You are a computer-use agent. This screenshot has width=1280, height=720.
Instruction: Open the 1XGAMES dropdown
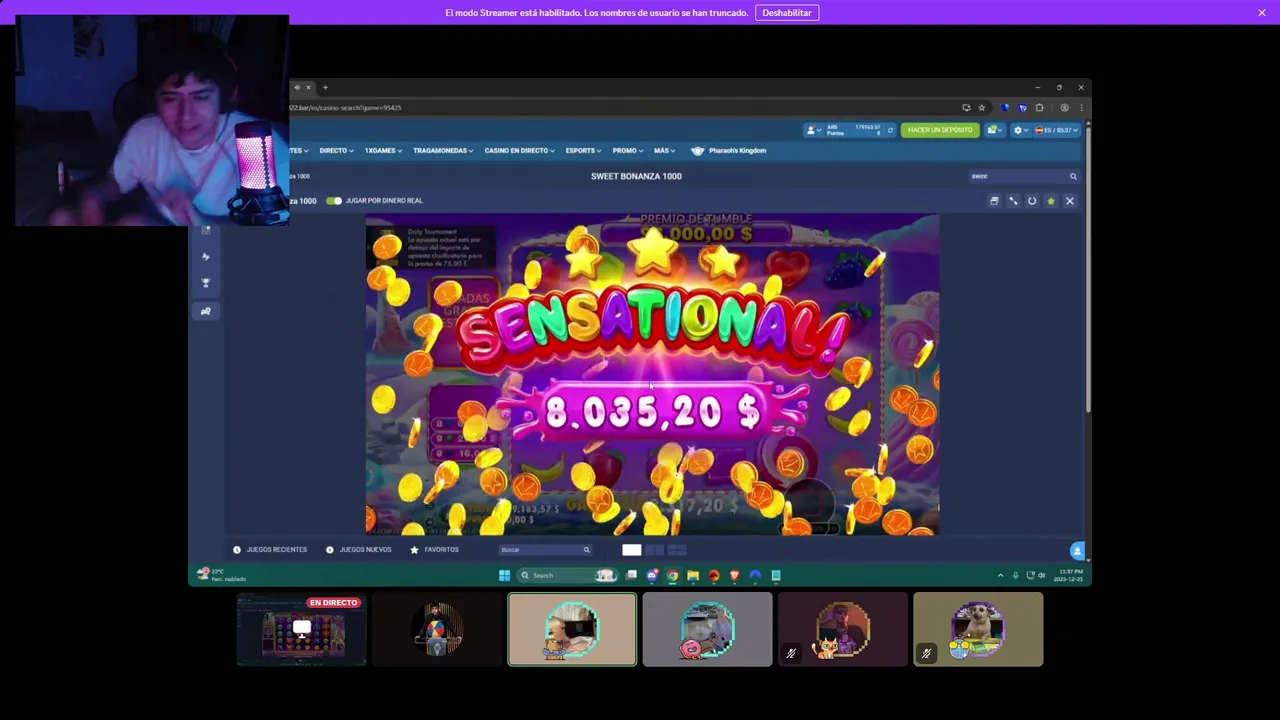(383, 150)
